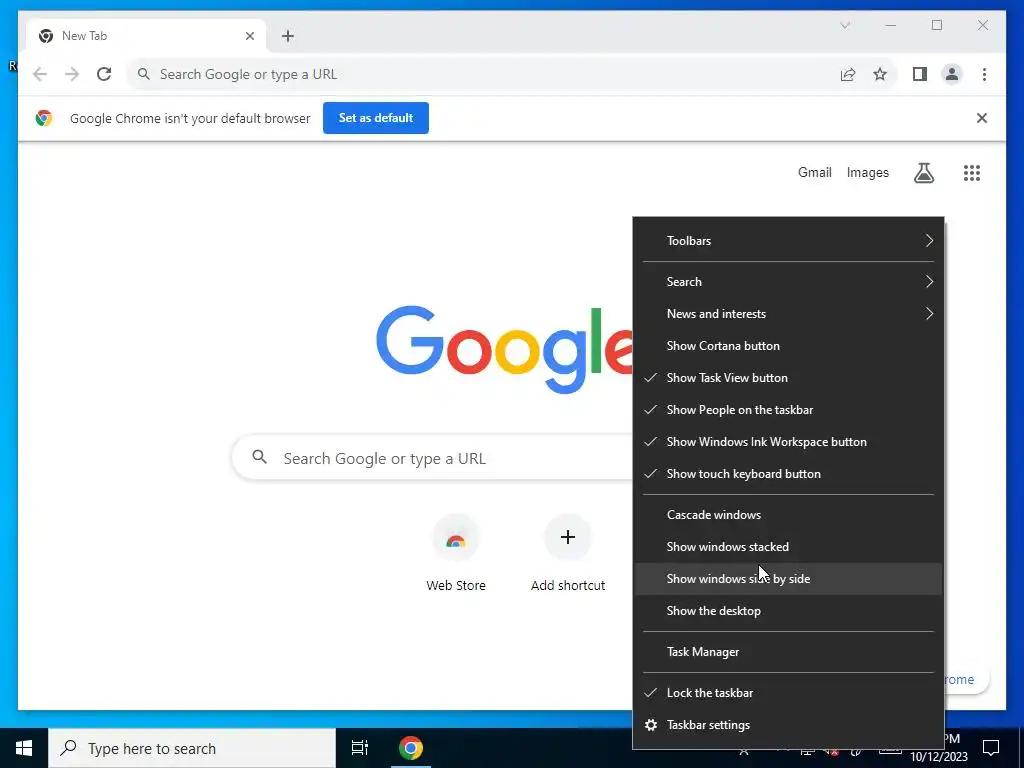
Task: Toggle Lock the taskbar
Action: point(788,693)
